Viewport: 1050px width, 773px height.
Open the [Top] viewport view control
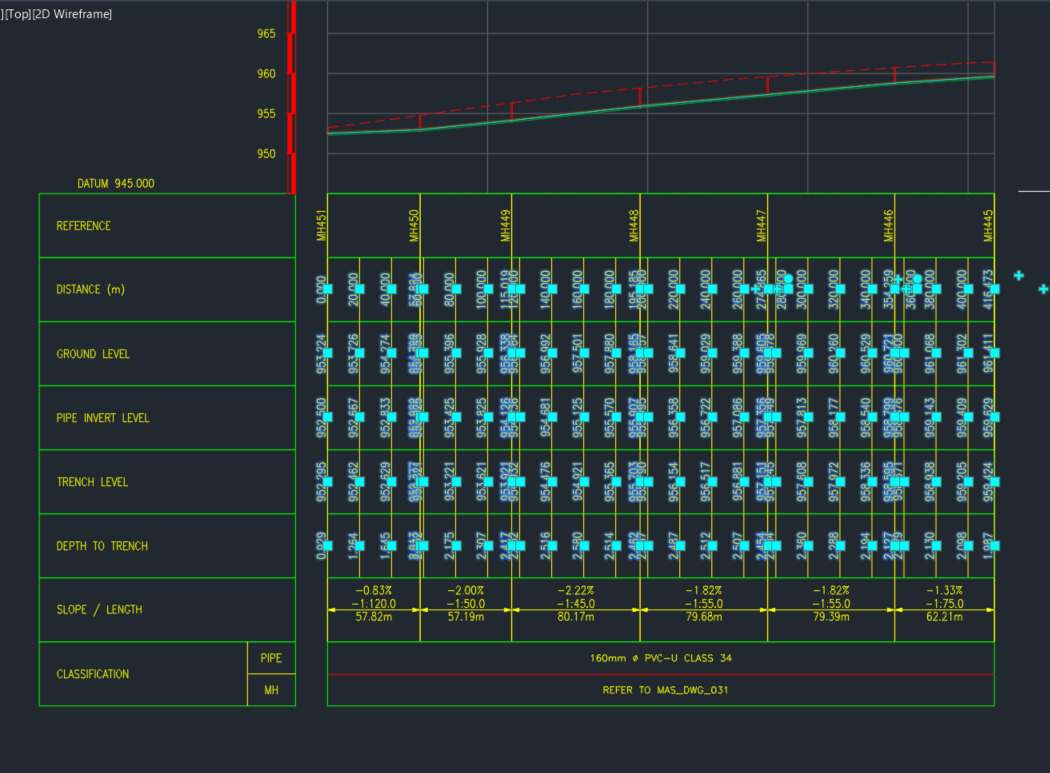point(16,14)
